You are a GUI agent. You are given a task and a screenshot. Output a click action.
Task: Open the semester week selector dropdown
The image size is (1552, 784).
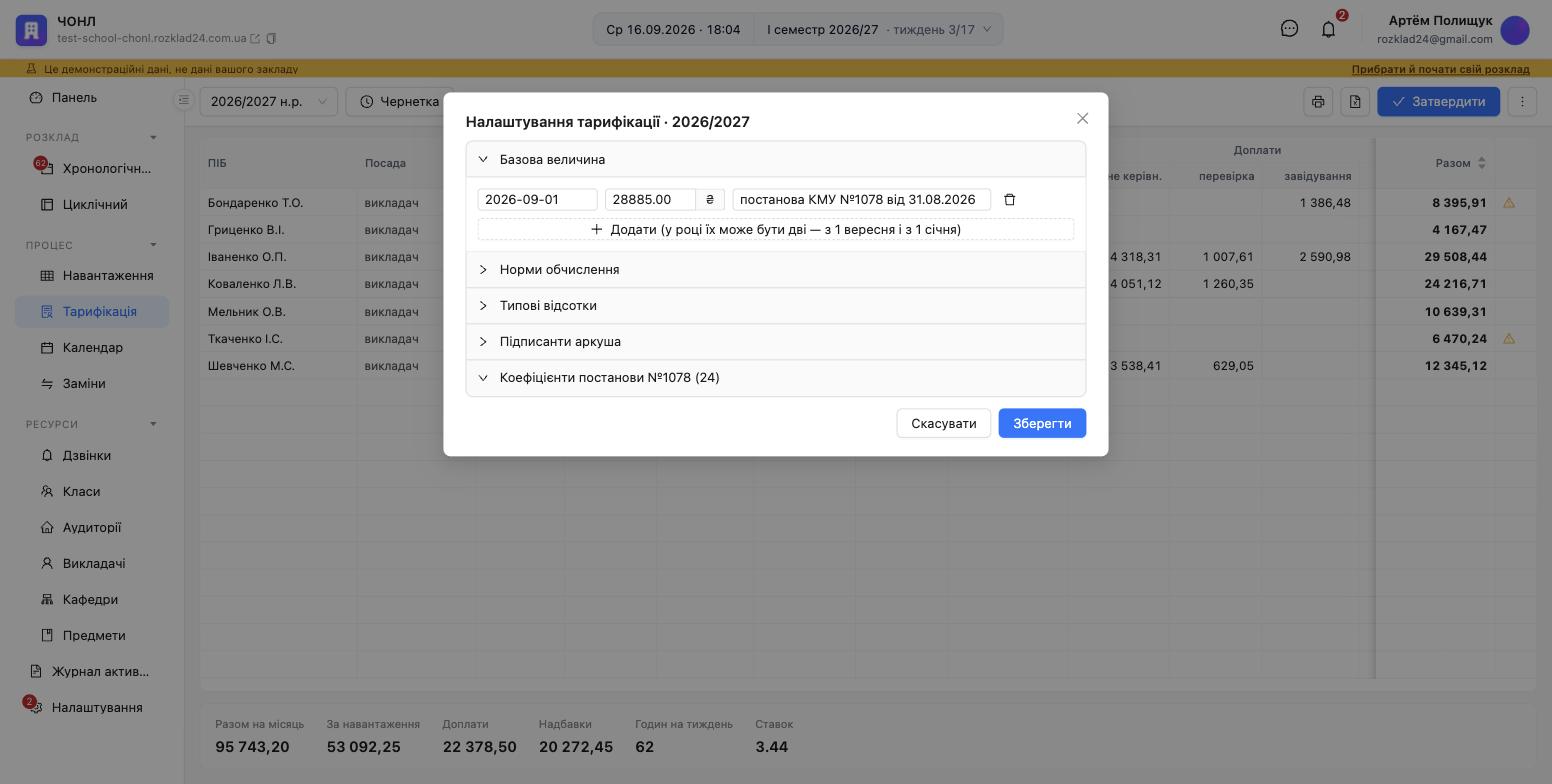click(x=879, y=29)
